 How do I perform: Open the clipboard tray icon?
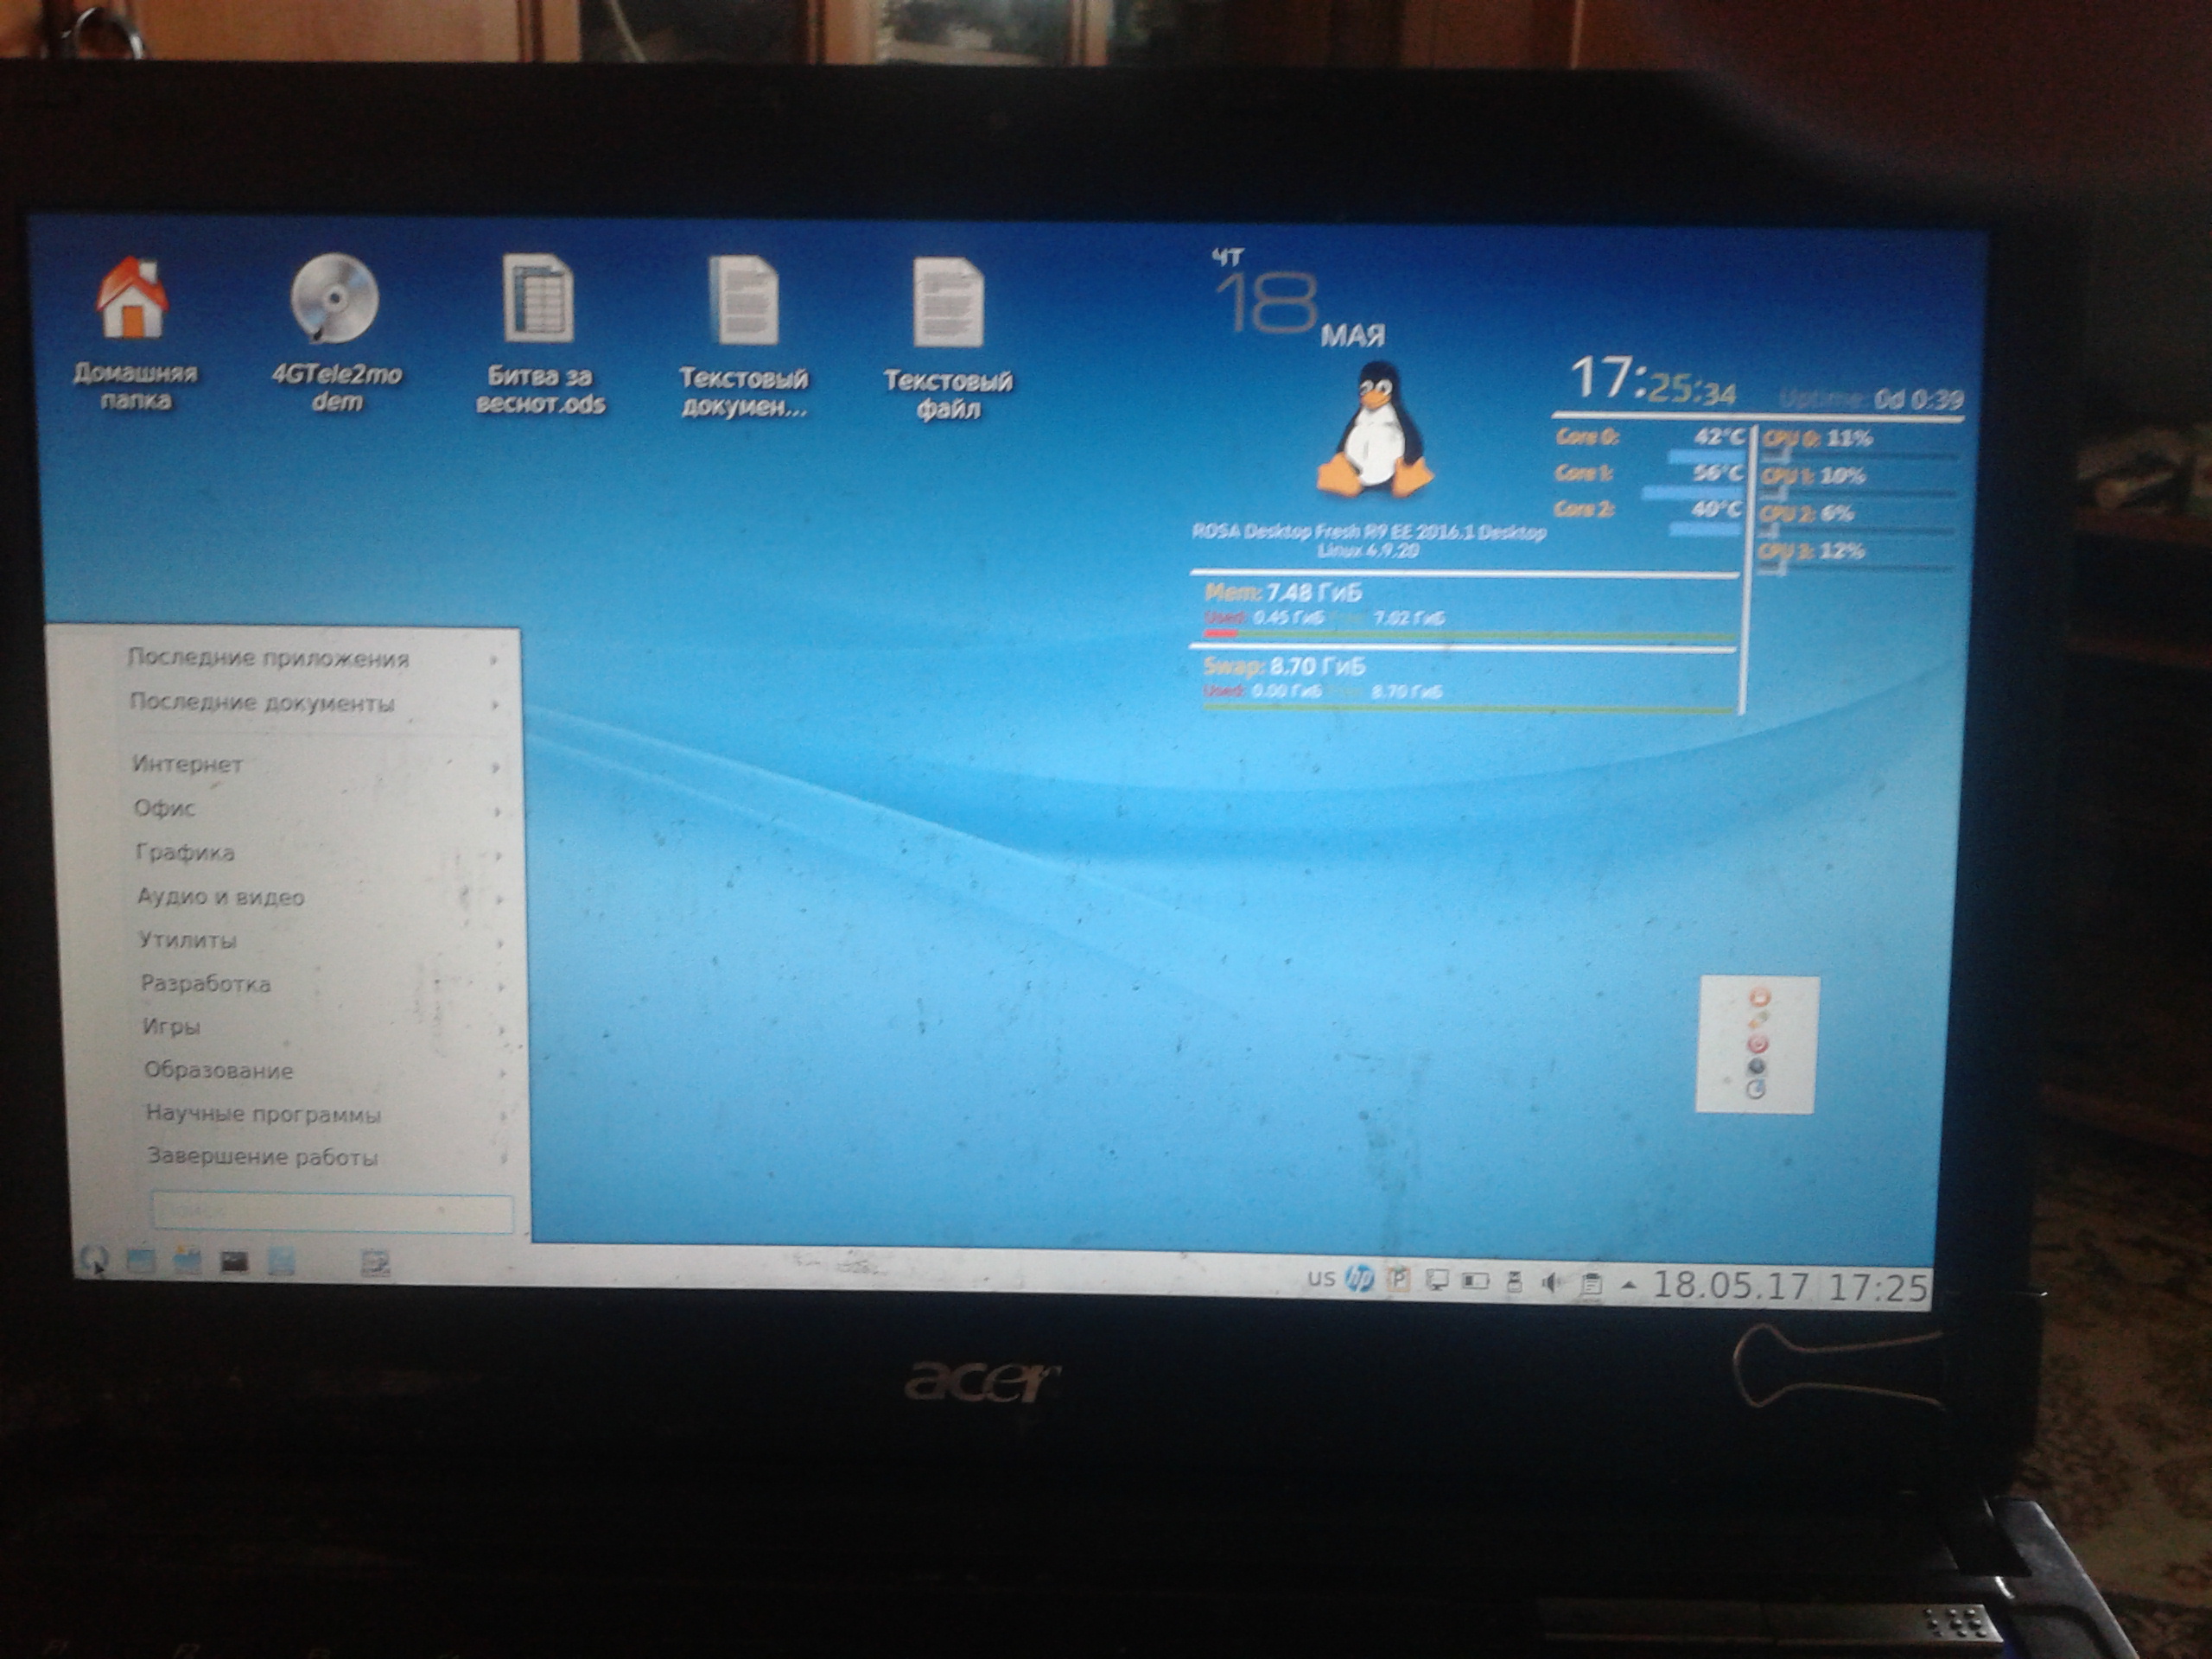point(1590,1284)
